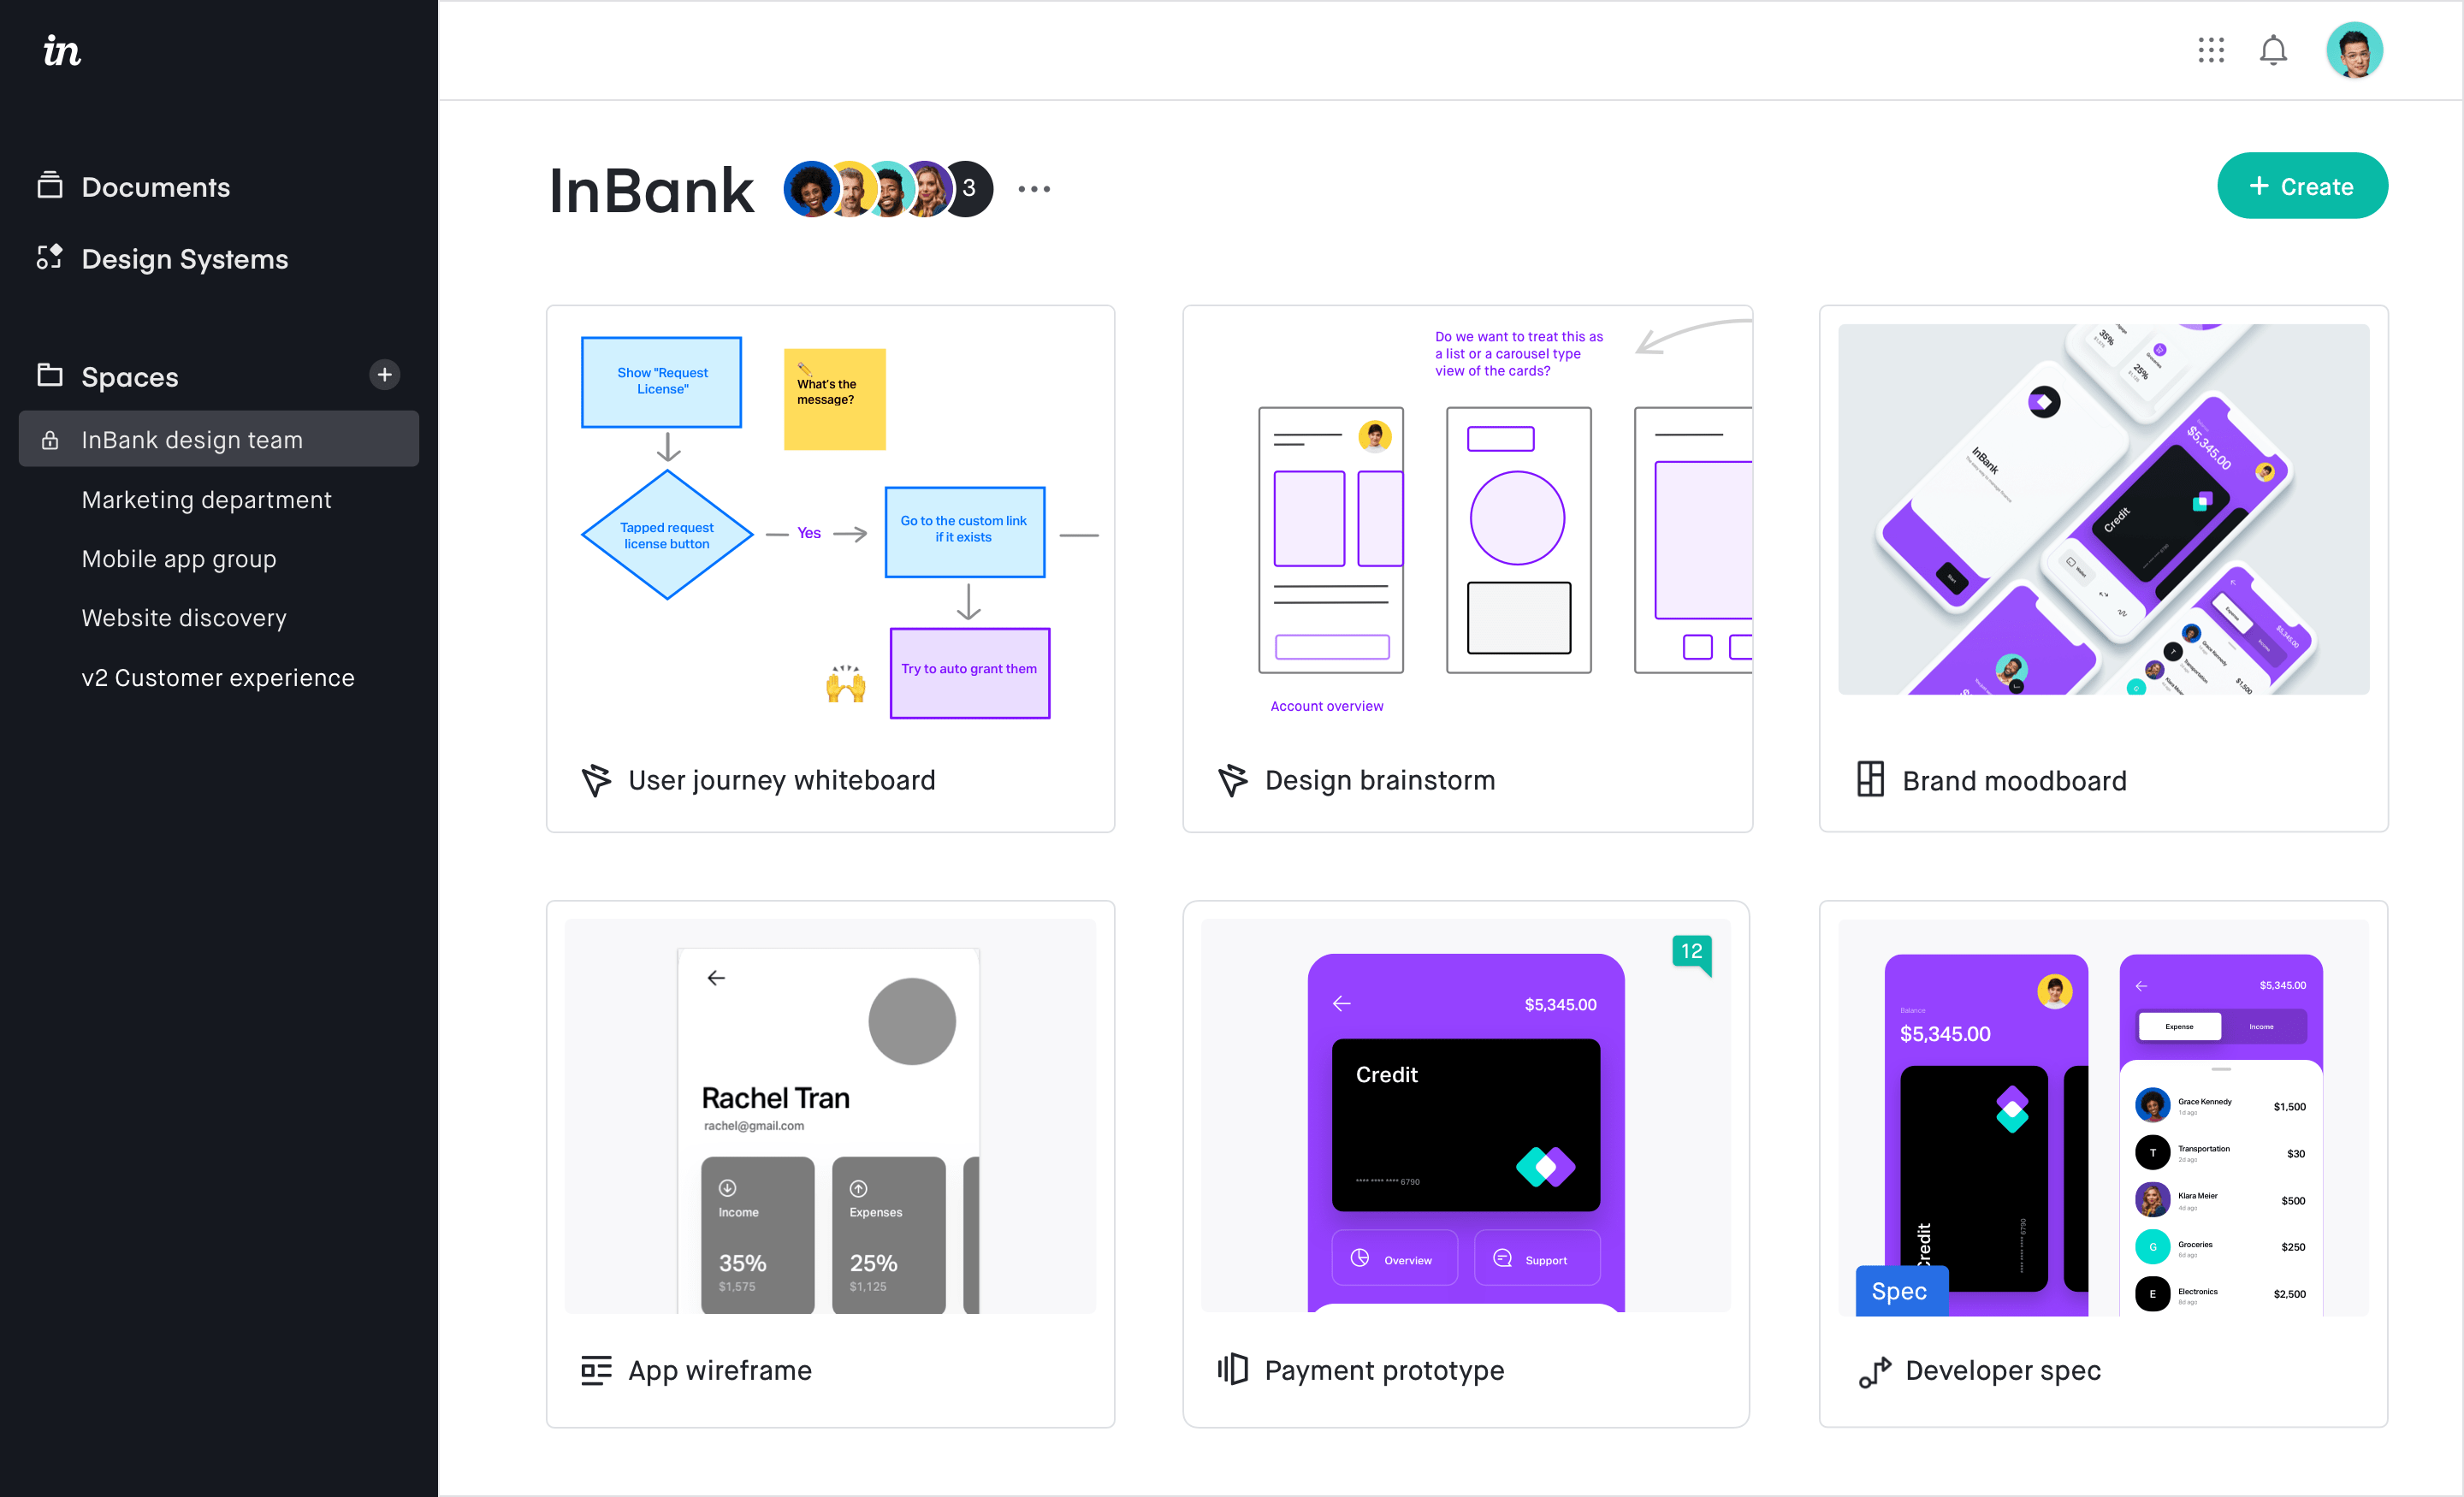Click the wireframe icon on App wireframe

[593, 1369]
